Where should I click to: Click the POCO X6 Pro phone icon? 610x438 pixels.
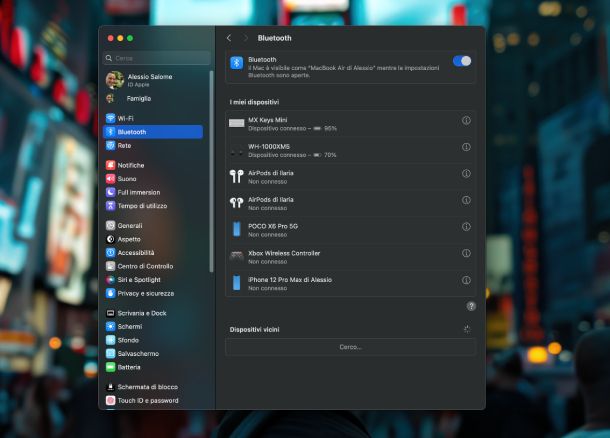(x=237, y=230)
